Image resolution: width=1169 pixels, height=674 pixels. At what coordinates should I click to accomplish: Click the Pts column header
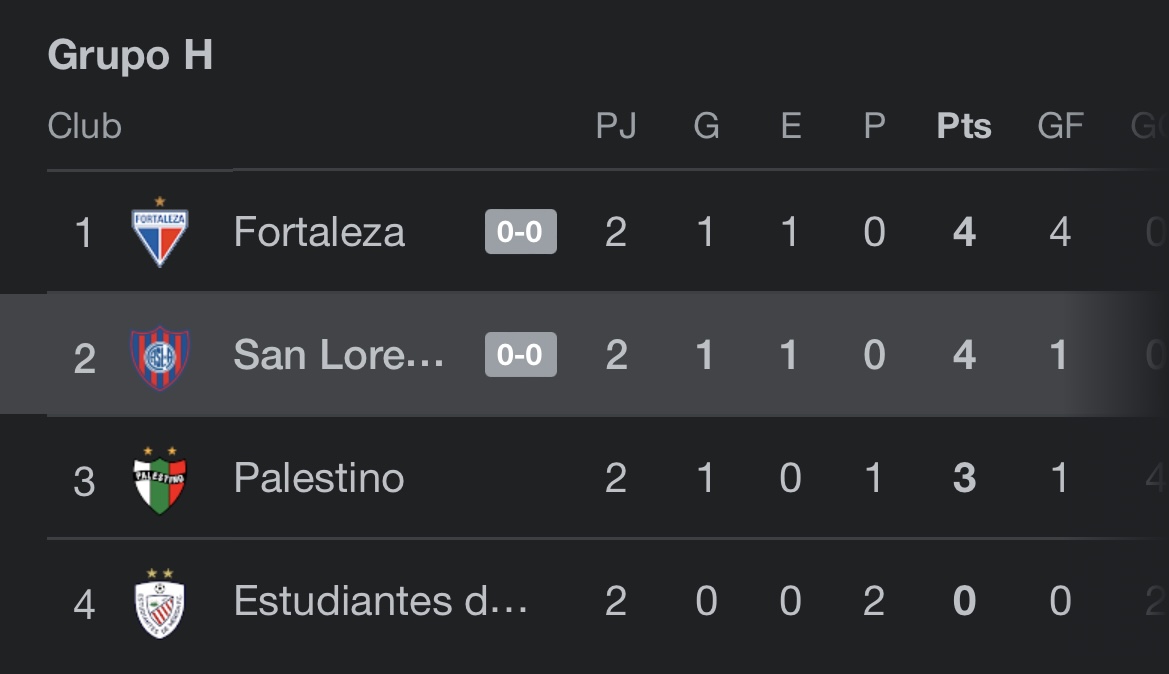tap(964, 126)
